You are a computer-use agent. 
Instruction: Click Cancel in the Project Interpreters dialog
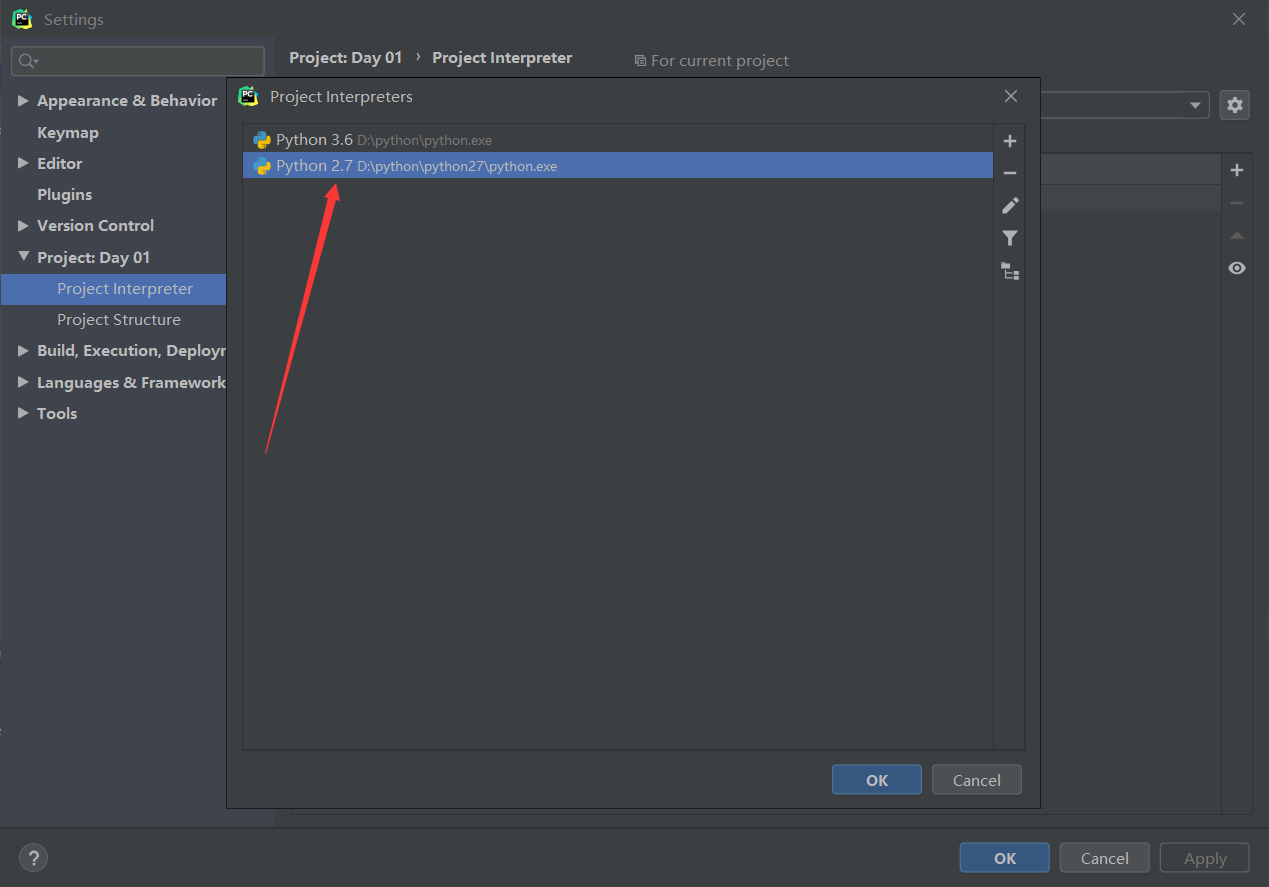[x=977, y=780]
